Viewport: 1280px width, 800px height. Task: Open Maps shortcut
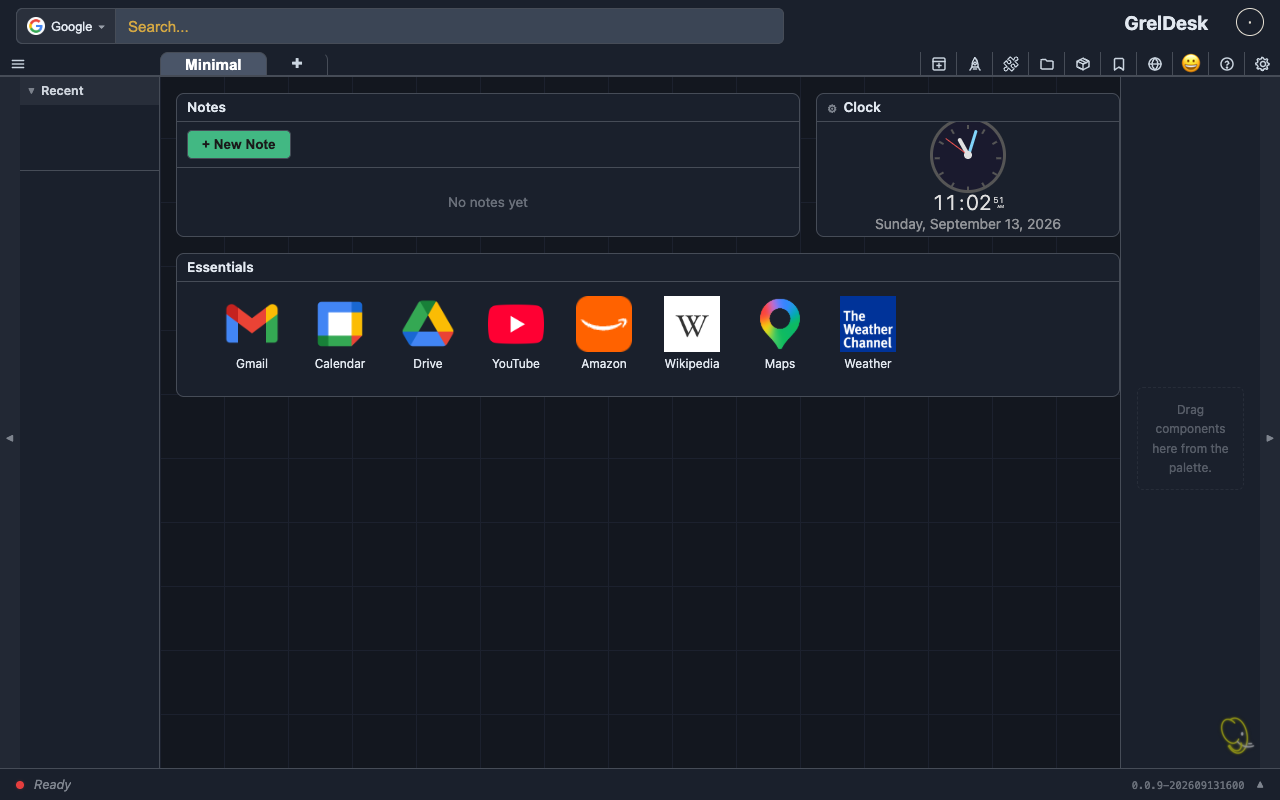780,335
